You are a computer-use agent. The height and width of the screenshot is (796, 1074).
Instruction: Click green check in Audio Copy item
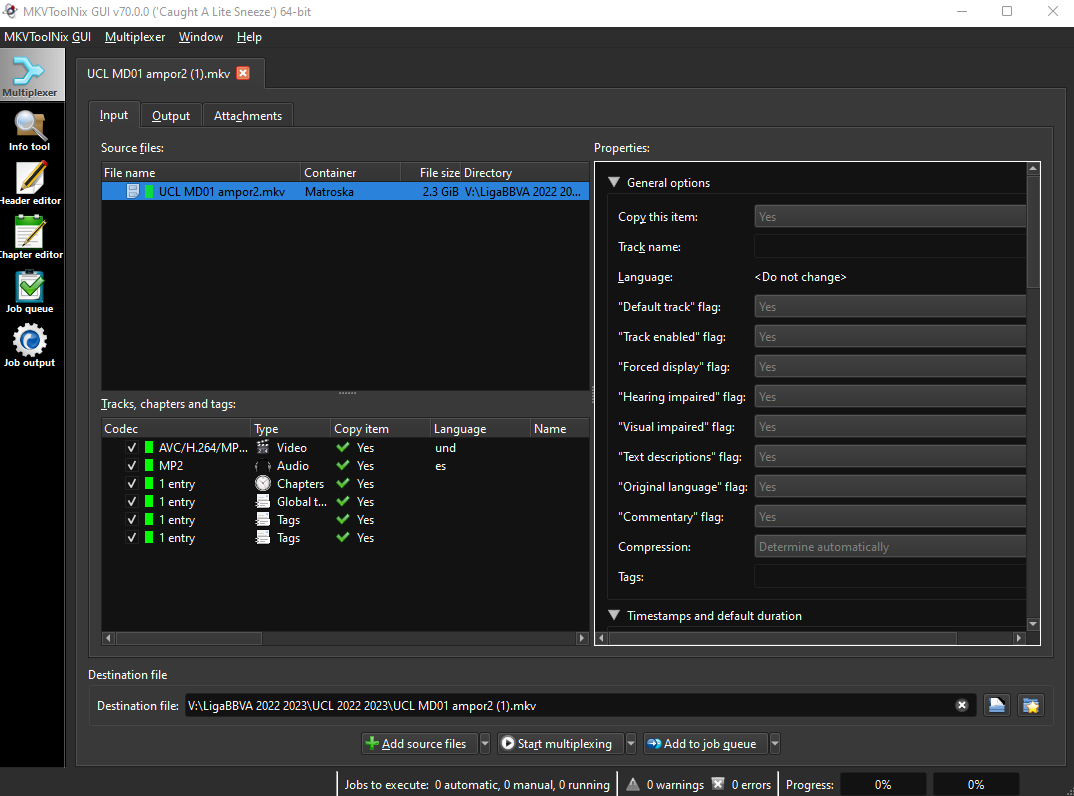343,465
